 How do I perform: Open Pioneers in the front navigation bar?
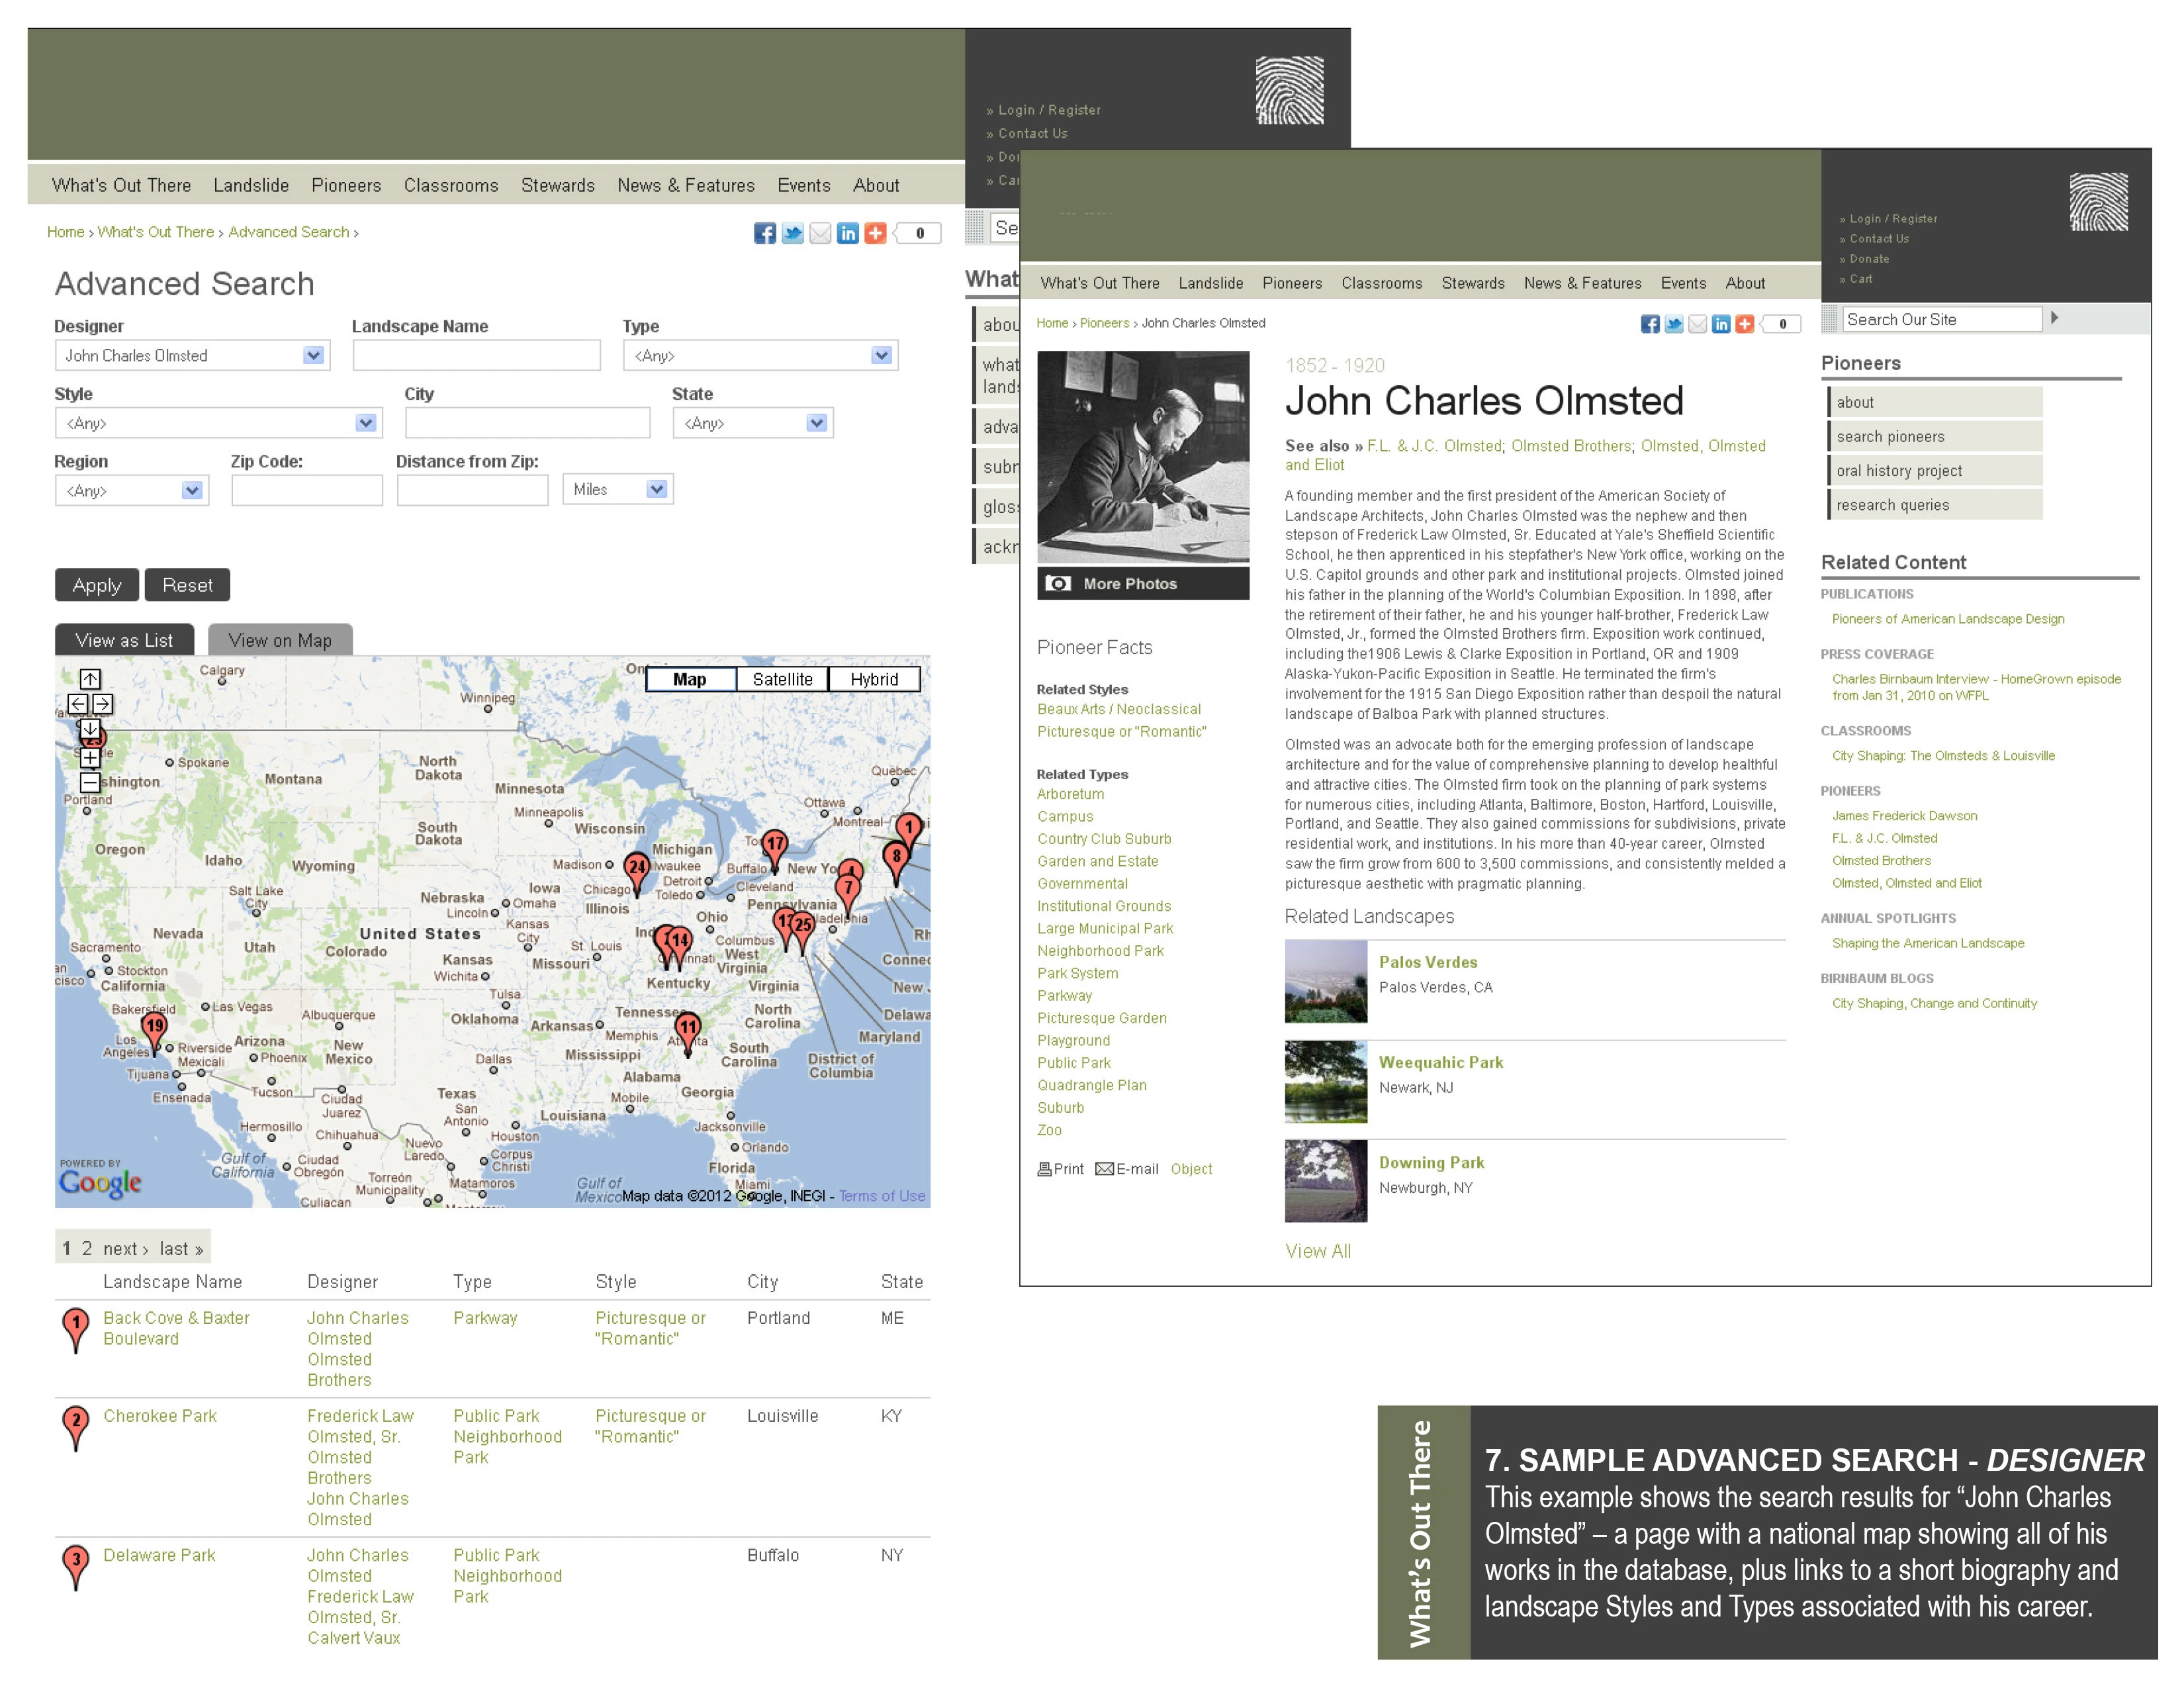1292,283
